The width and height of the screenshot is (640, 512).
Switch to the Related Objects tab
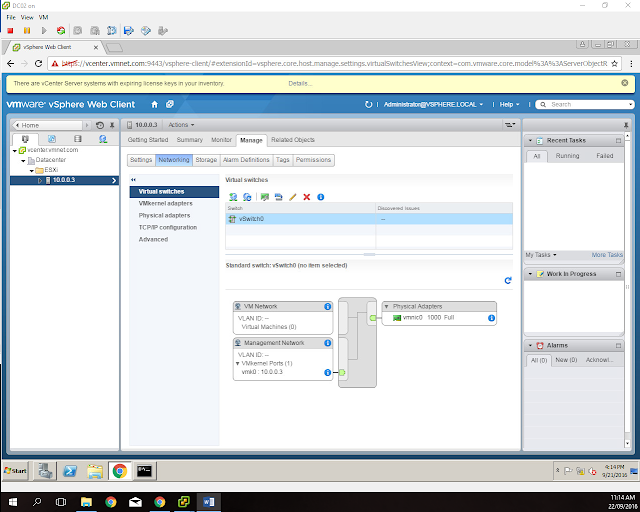tap(293, 140)
